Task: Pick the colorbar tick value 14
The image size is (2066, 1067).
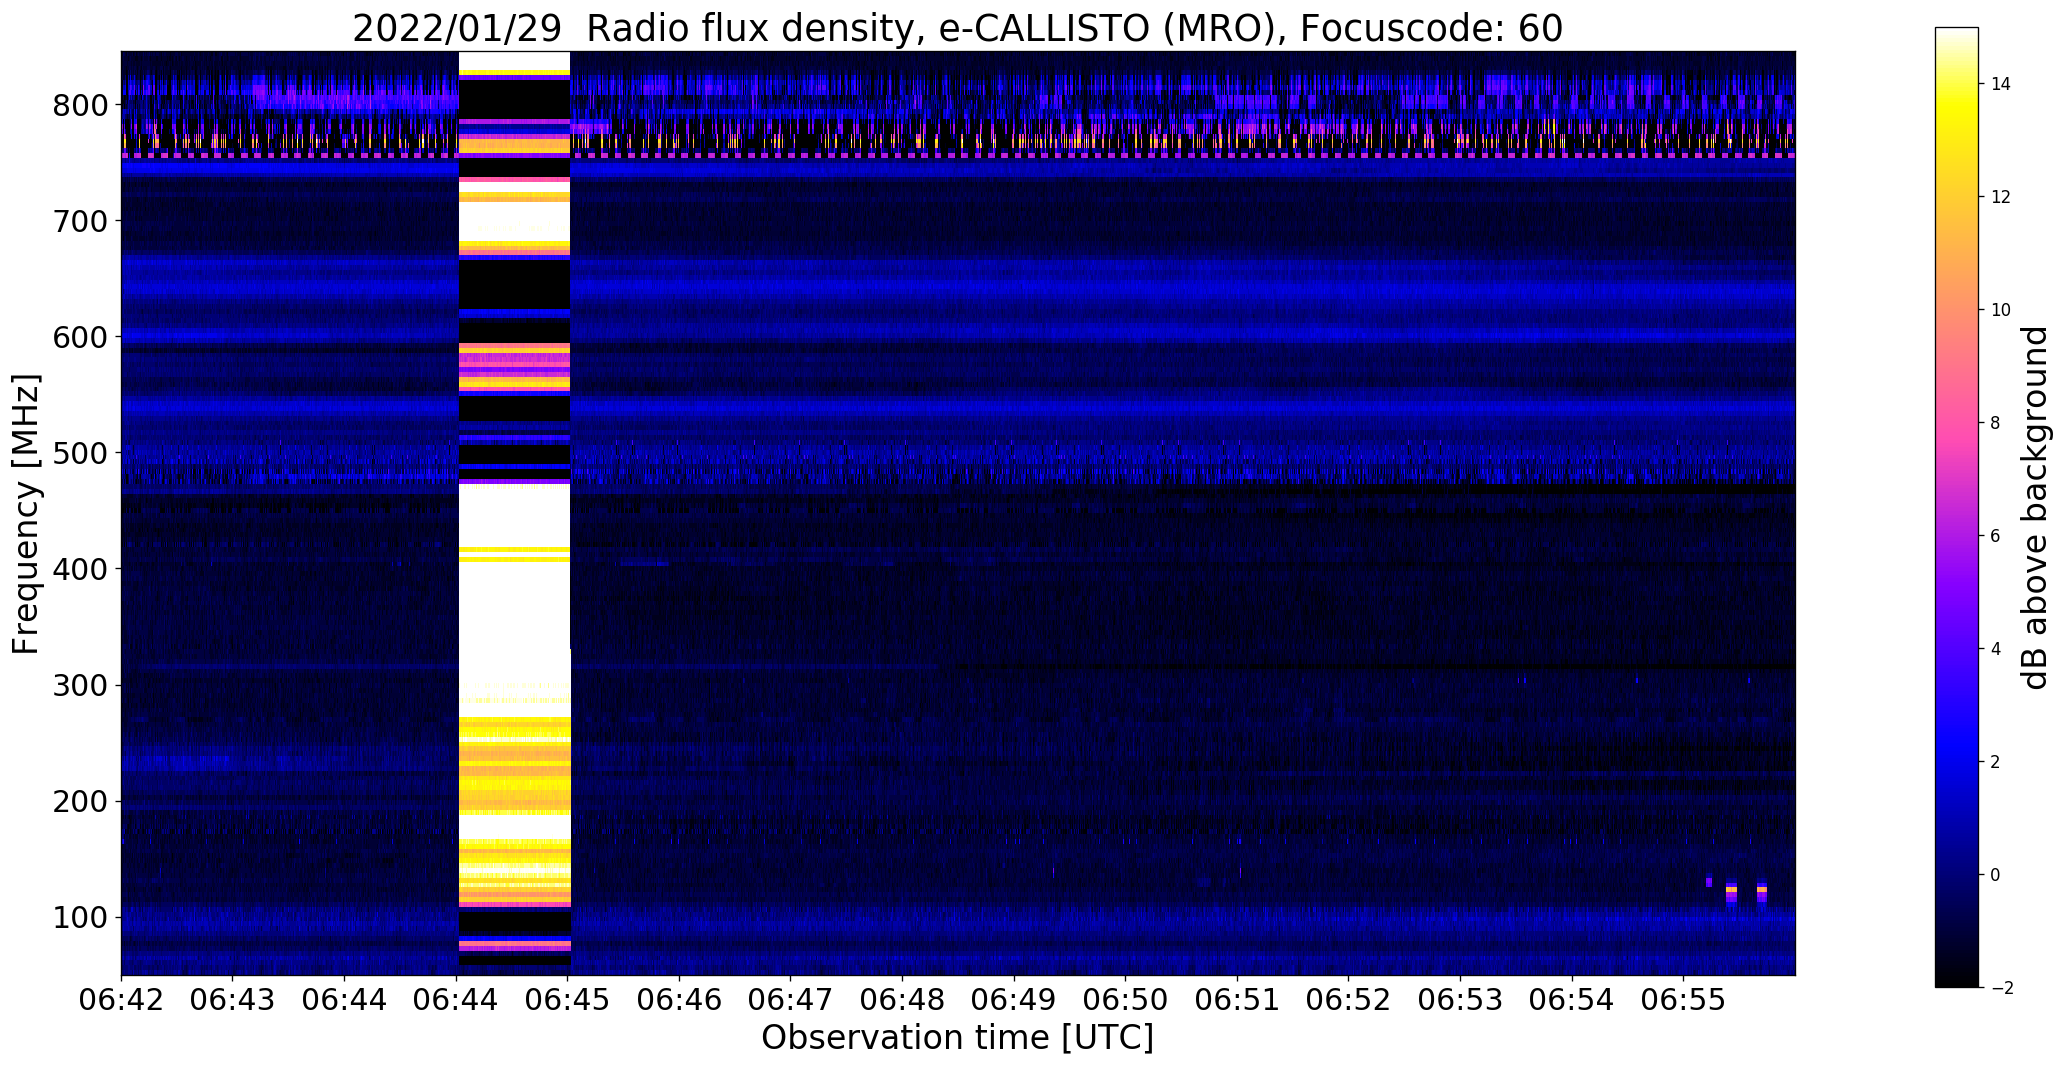Action: tap(2001, 84)
